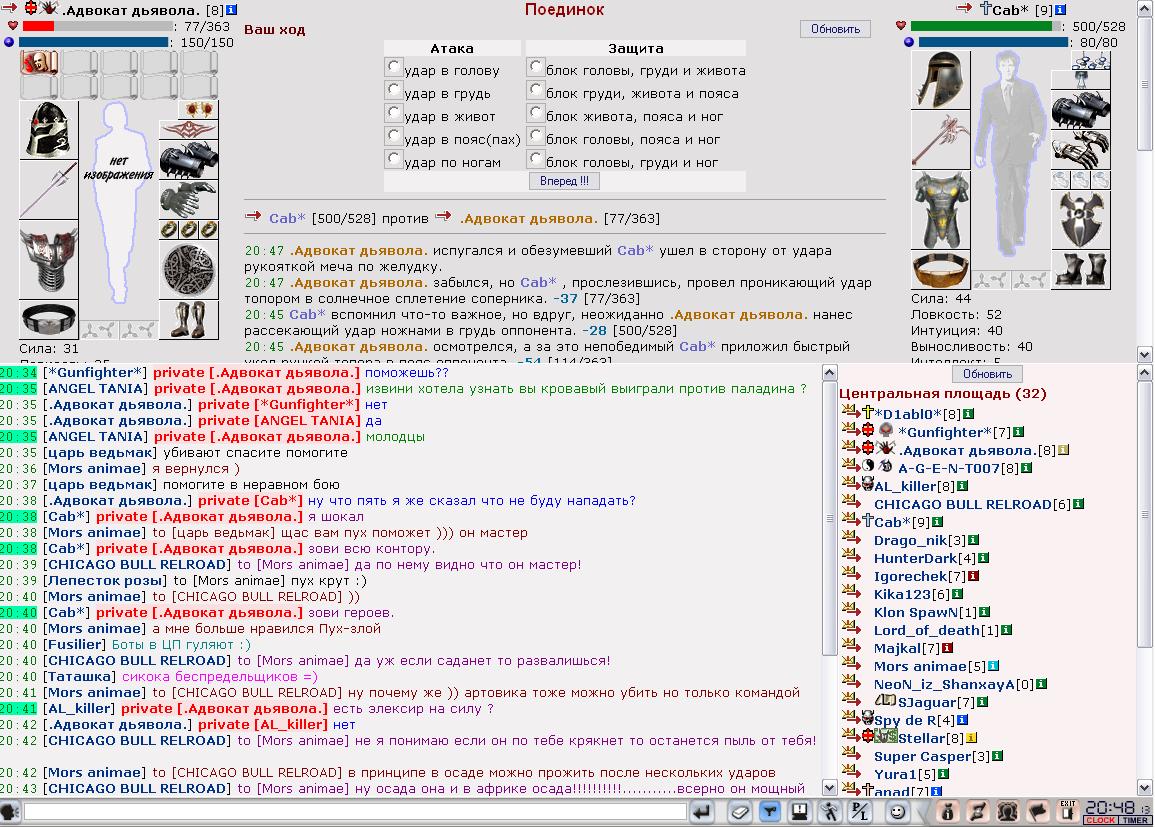1155x827 pixels.
Task: Click the running man icon in bottom toolbar
Action: point(829,812)
